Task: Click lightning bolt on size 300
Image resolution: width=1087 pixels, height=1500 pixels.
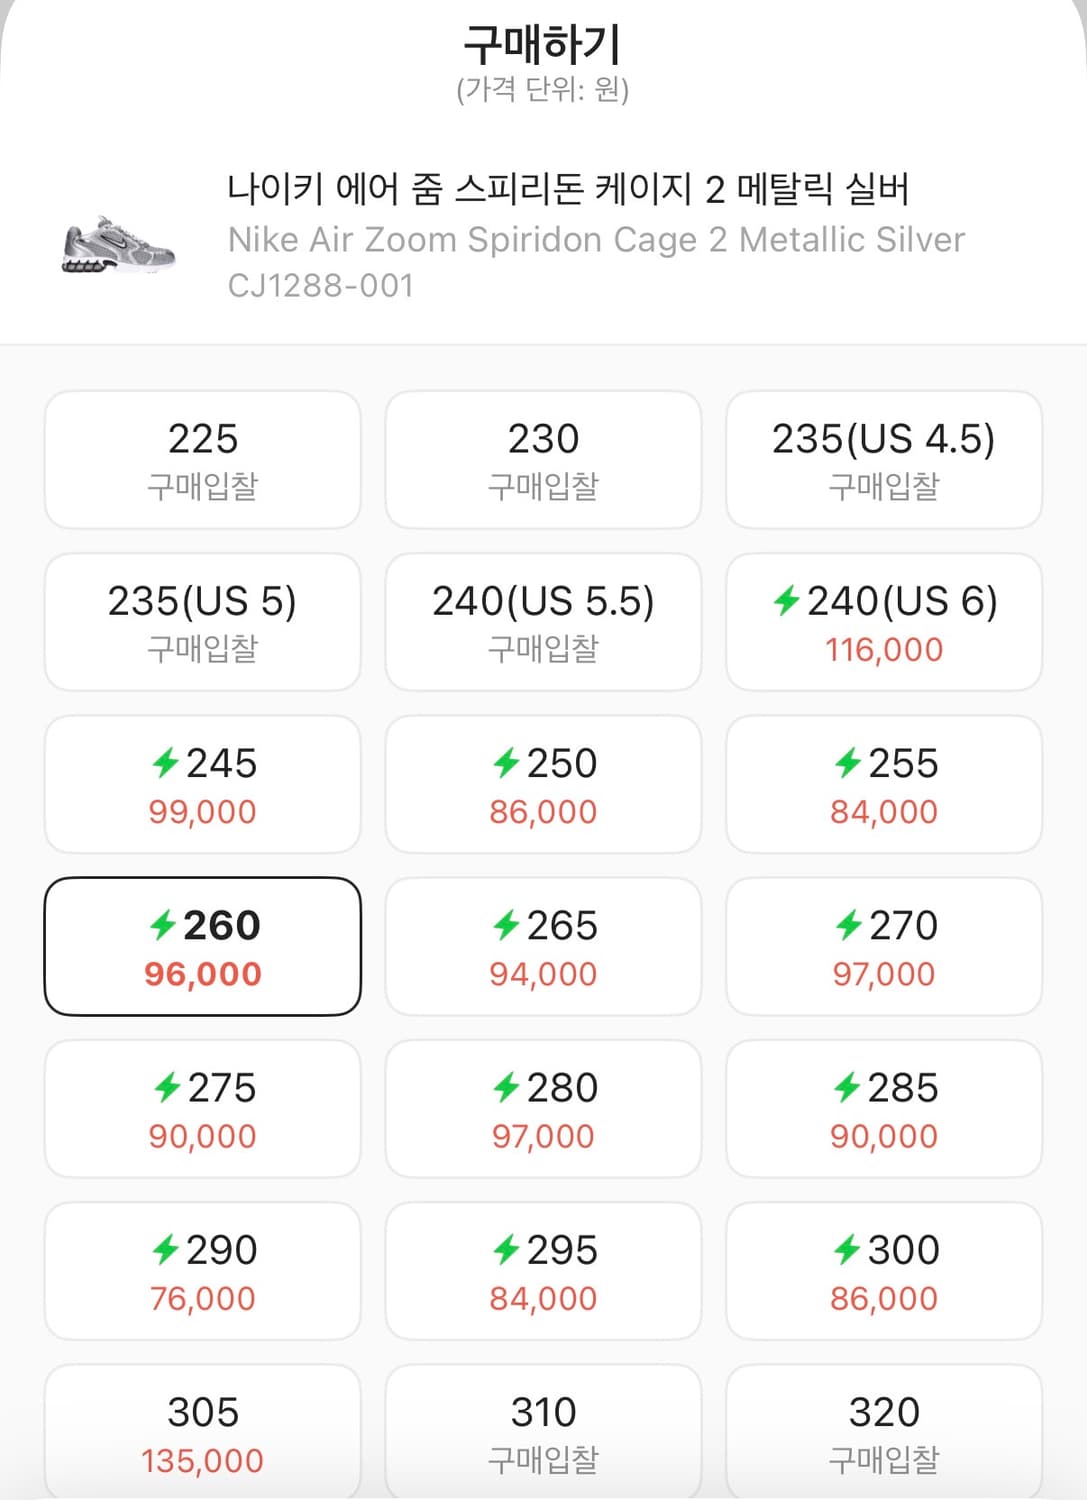Action: [848, 1249]
